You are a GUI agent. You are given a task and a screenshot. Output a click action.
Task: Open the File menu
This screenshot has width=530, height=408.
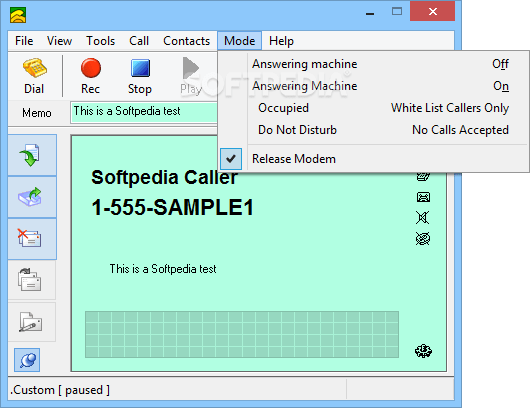(24, 41)
